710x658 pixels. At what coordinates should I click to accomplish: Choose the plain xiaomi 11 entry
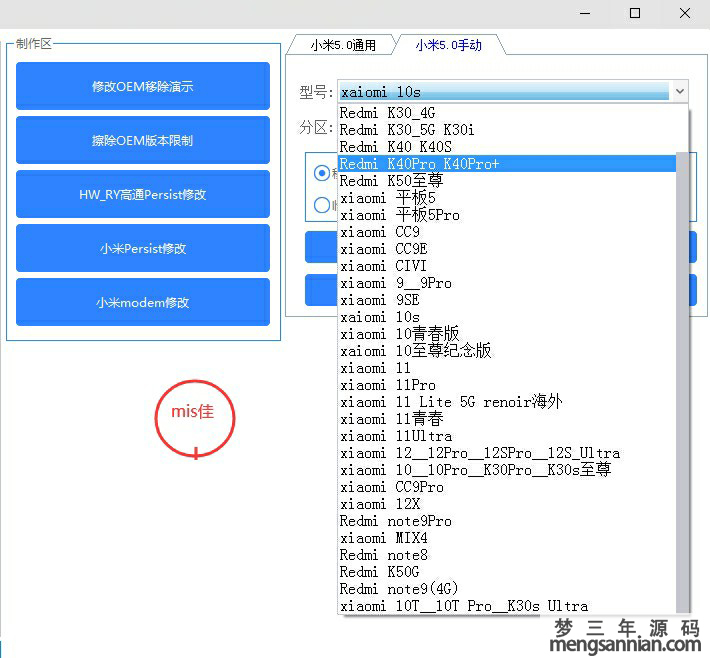coord(507,368)
